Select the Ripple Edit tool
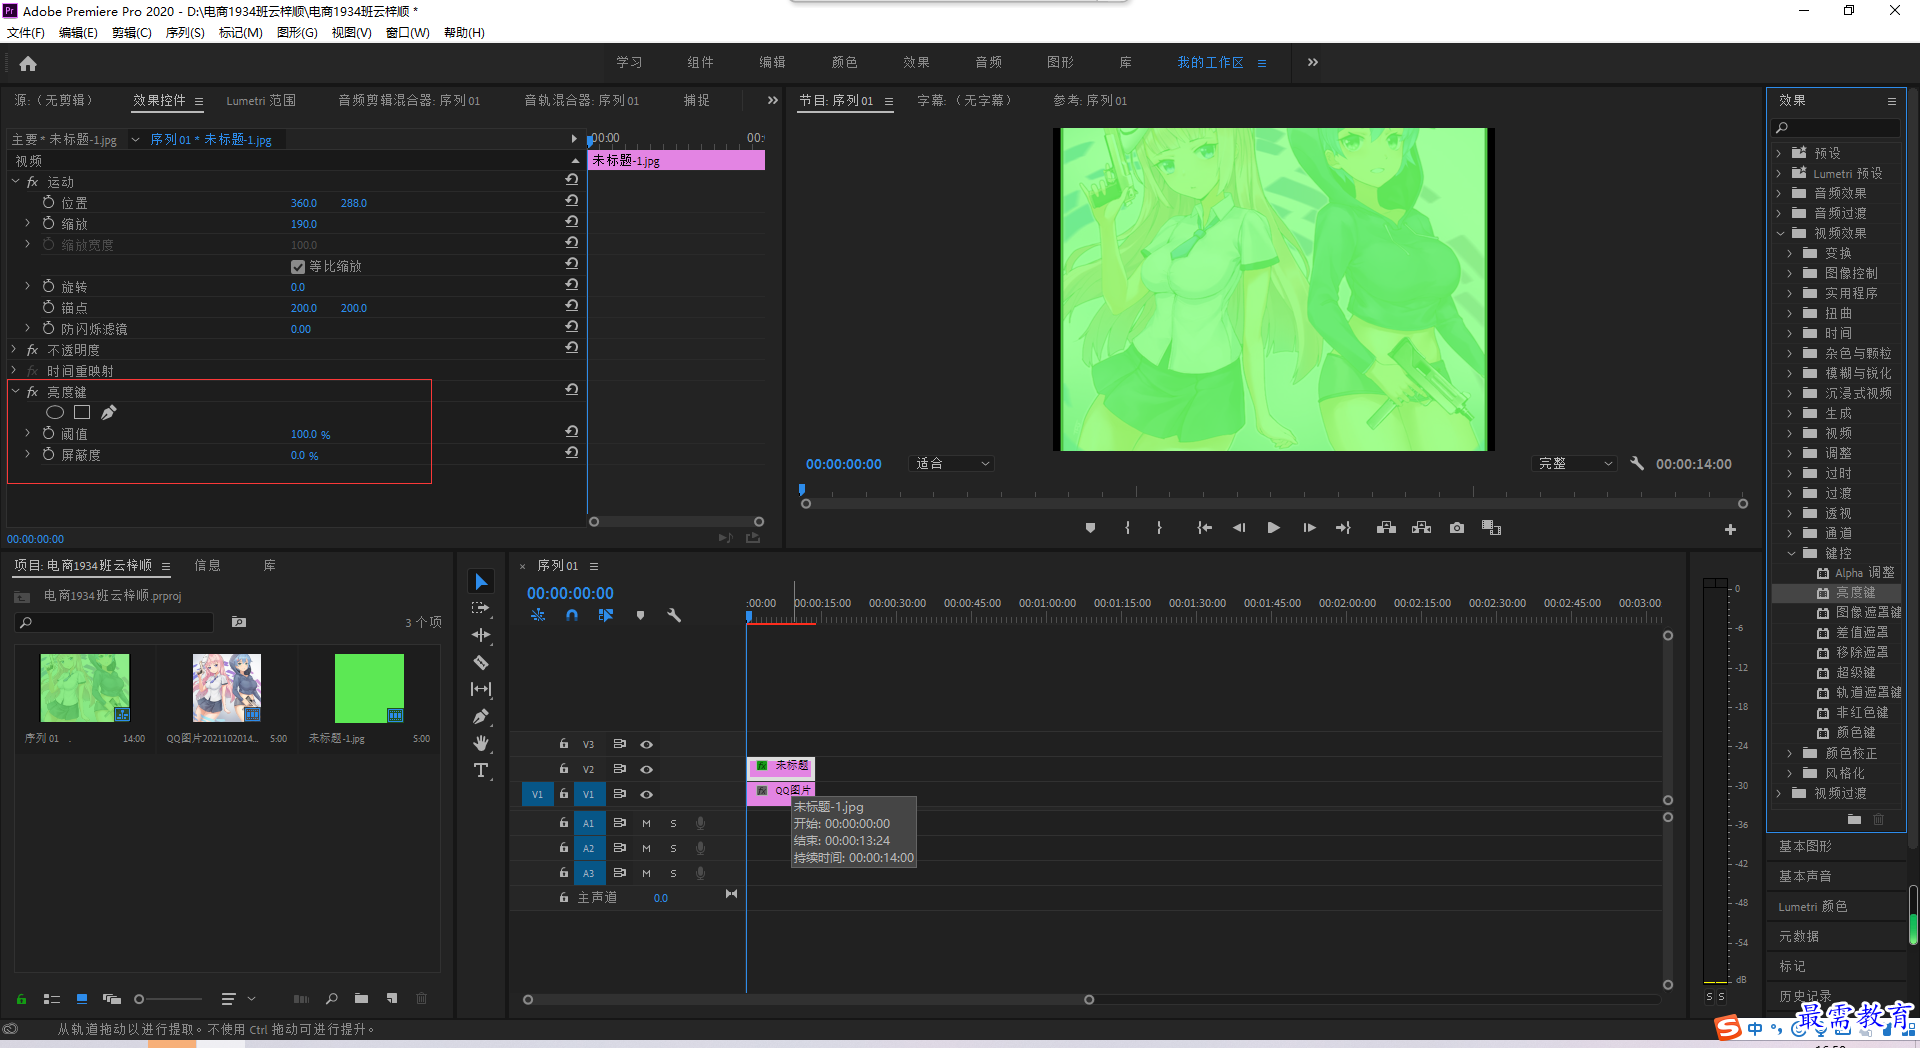This screenshot has width=1920, height=1048. pyautogui.click(x=481, y=635)
